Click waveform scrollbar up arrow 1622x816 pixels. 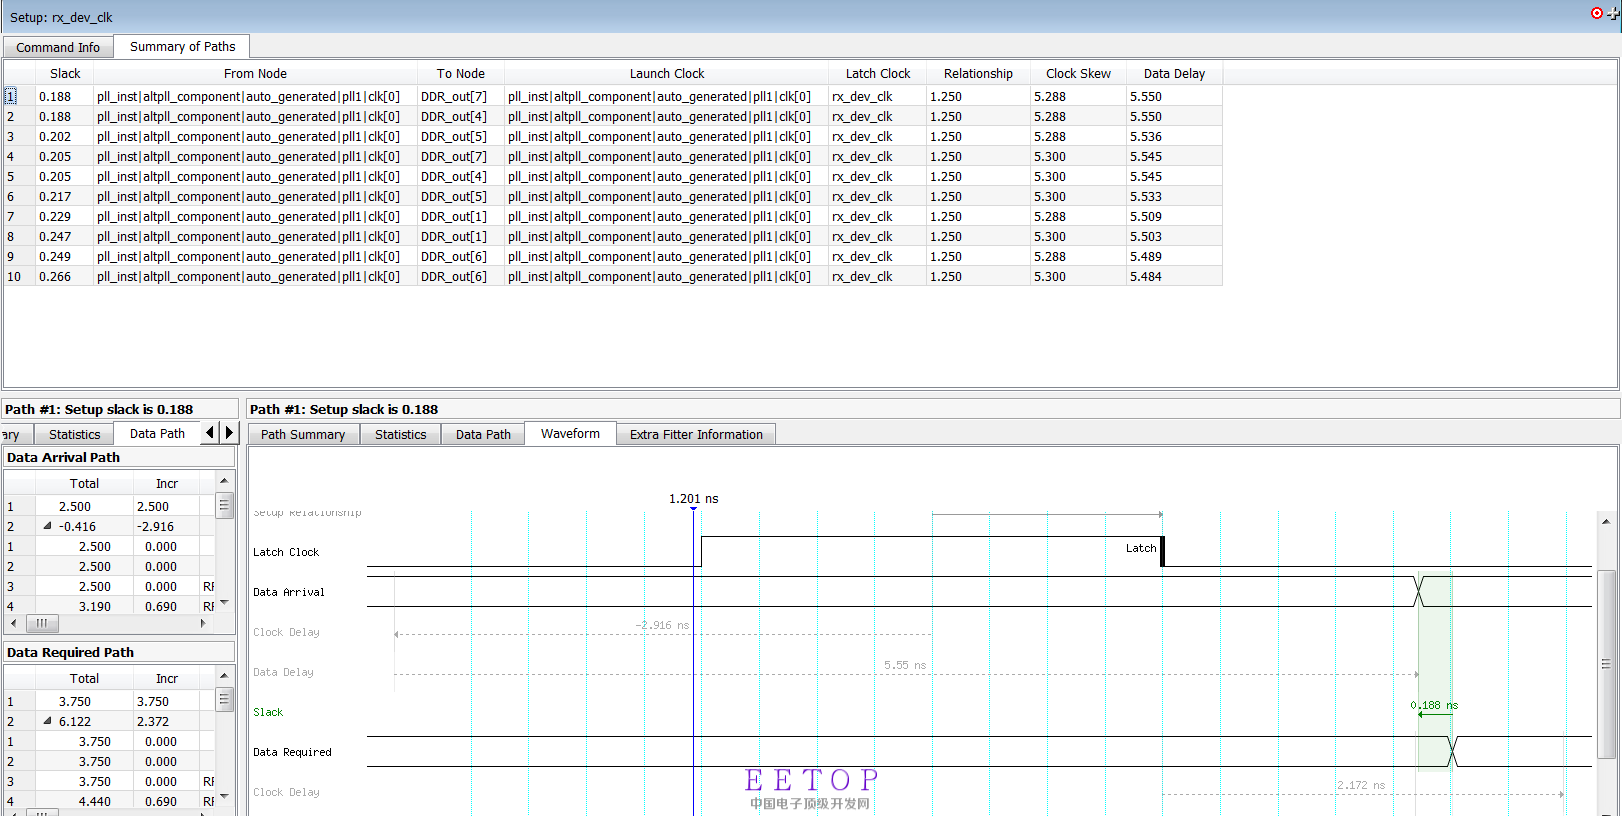click(x=1606, y=521)
